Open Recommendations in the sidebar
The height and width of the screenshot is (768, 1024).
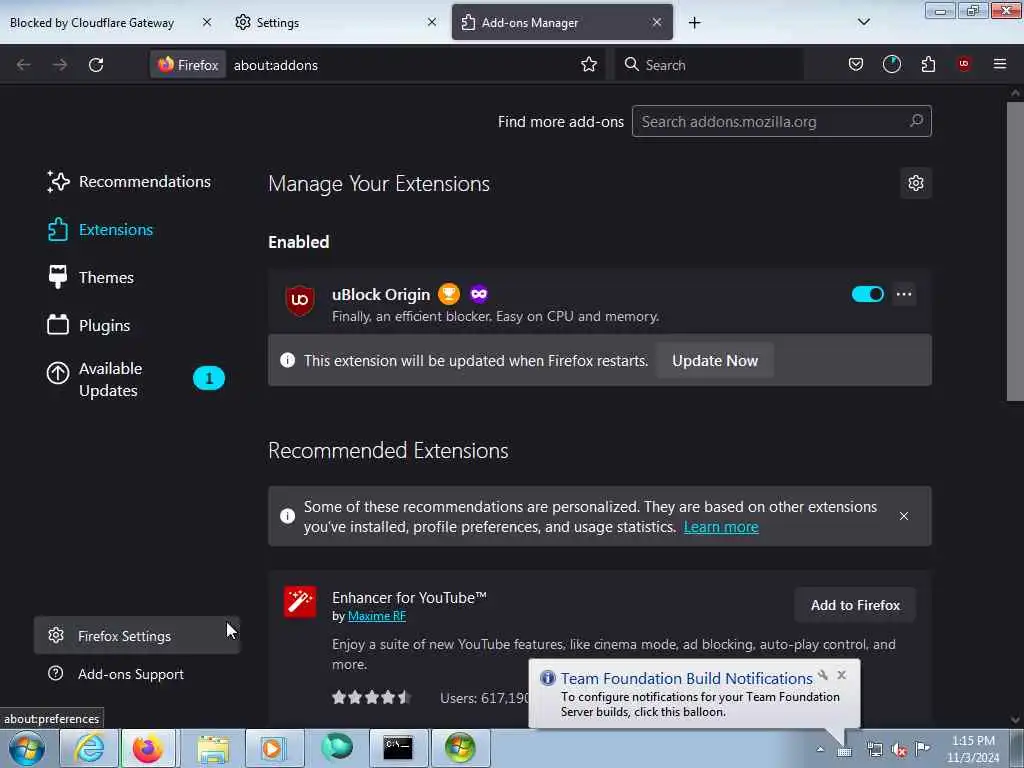click(129, 182)
